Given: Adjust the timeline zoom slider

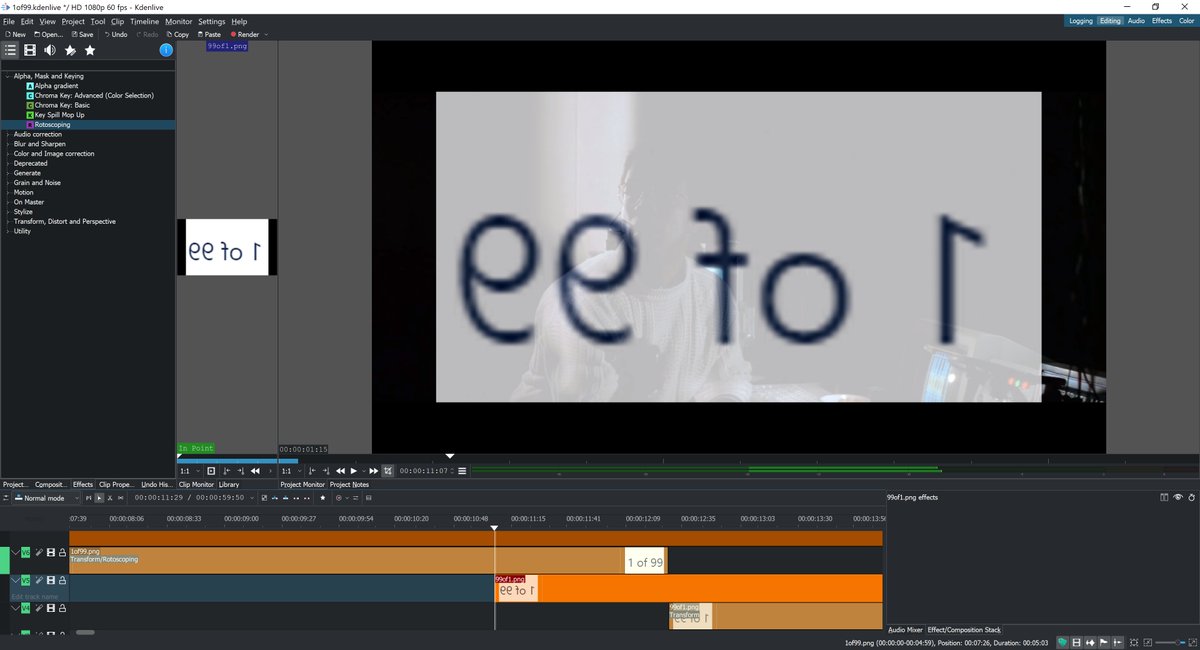Looking at the screenshot, I should click(1170, 642).
